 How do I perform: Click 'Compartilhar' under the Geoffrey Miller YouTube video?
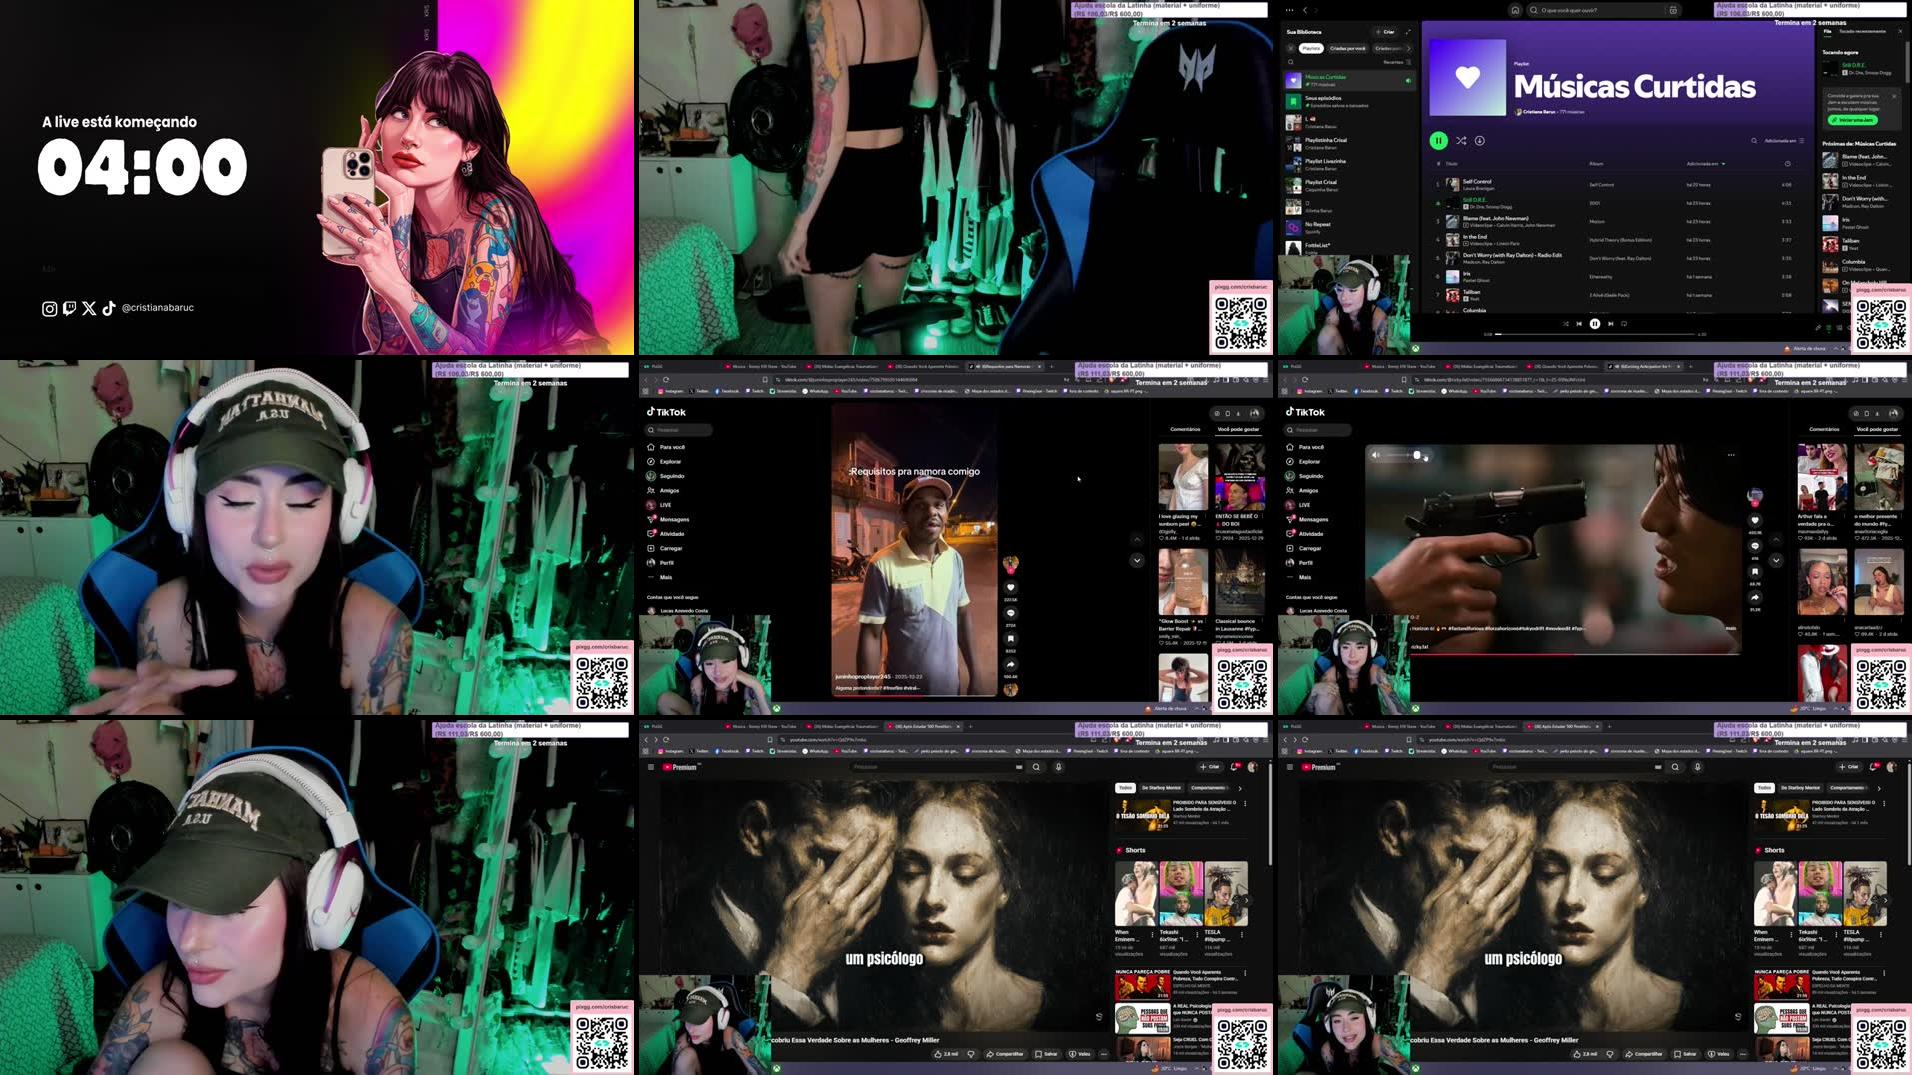(x=1003, y=1053)
